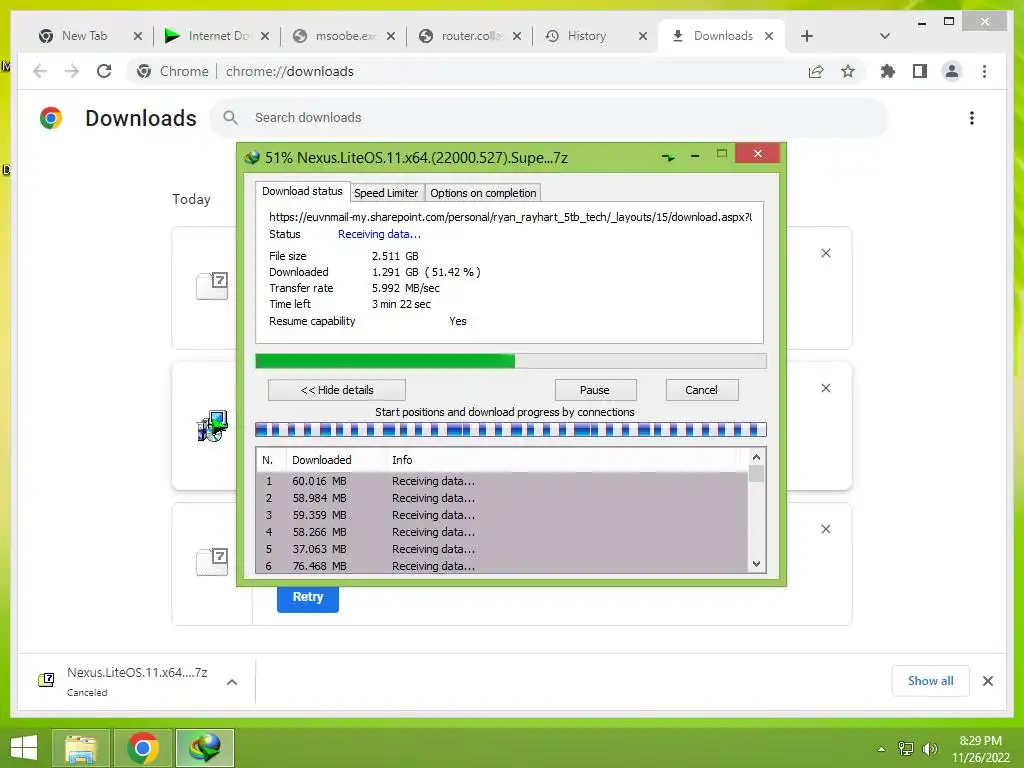This screenshot has width=1024, height=768.
Task: Close the download shelf bar
Action: [987, 681]
